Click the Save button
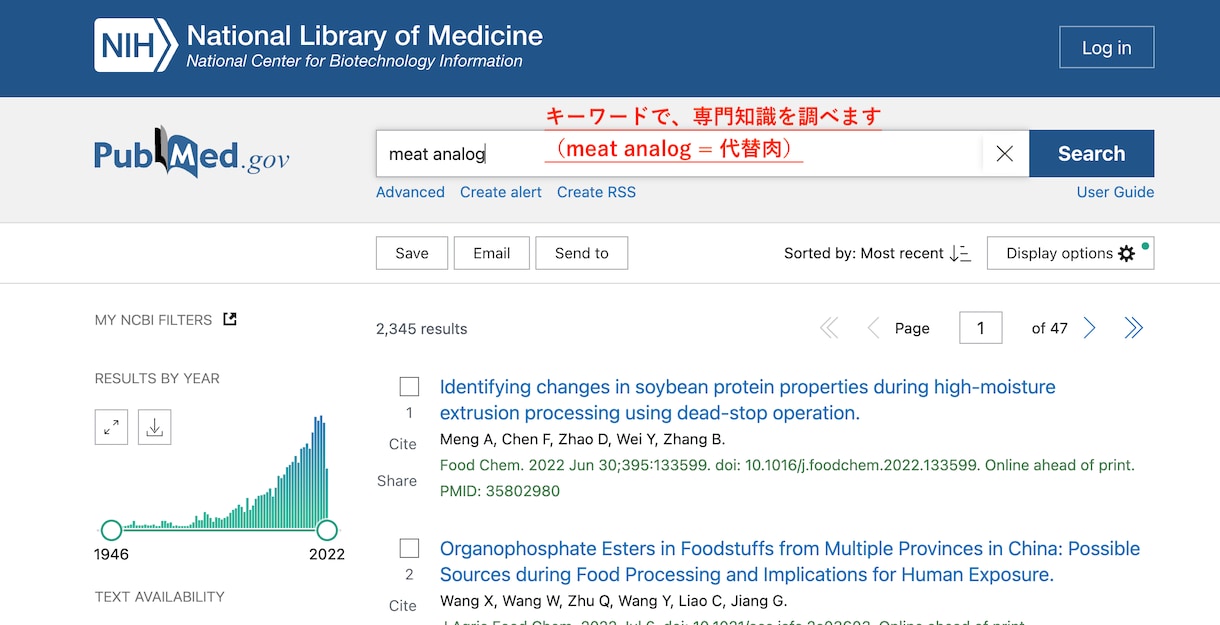Viewport: 1220px width, 625px height. pyautogui.click(x=411, y=253)
